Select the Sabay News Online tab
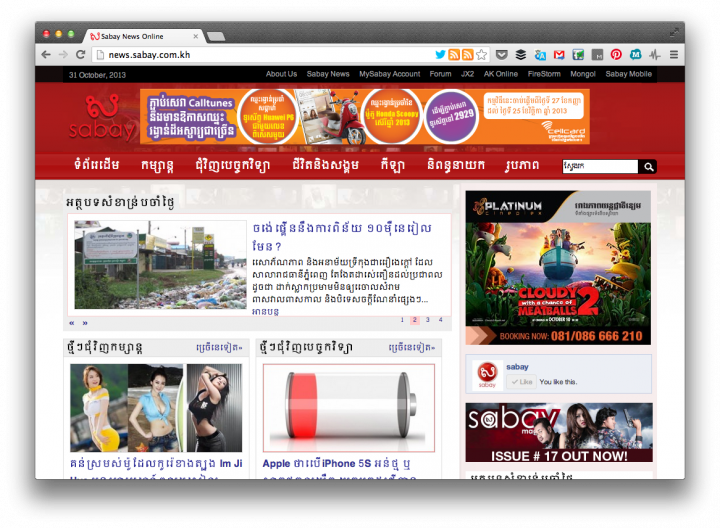This screenshot has width=720, height=528. (x=145, y=36)
